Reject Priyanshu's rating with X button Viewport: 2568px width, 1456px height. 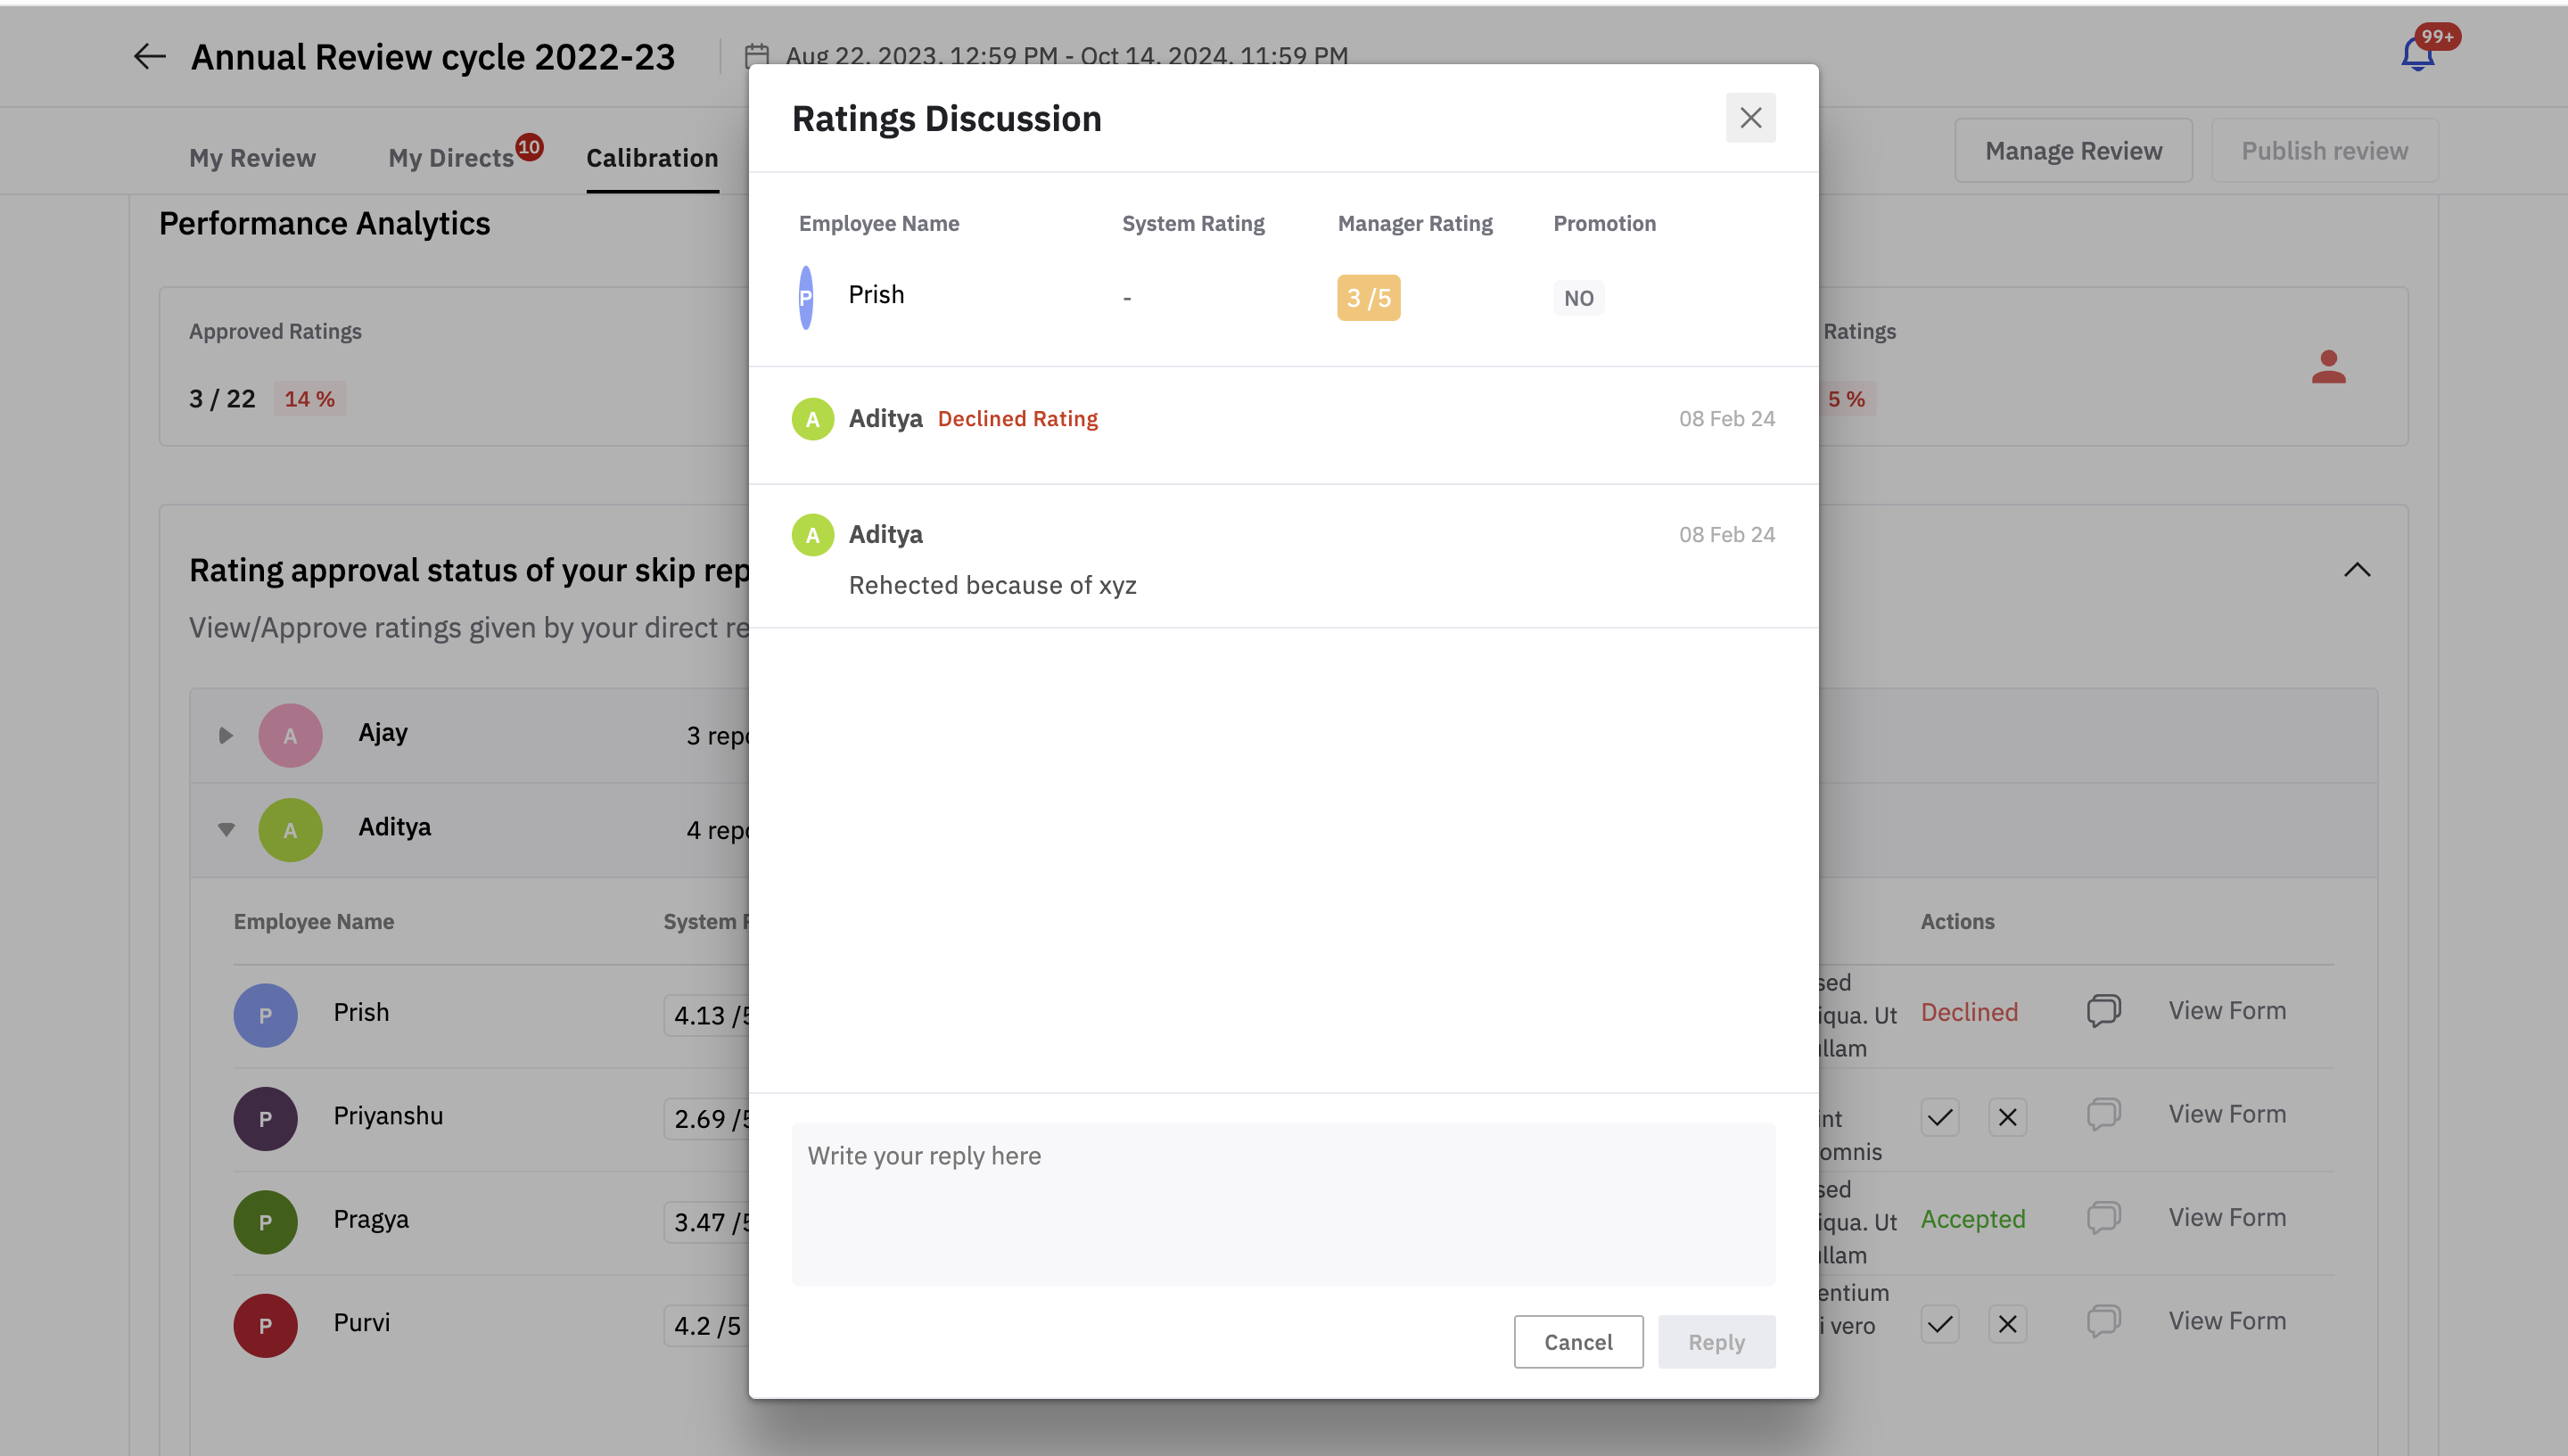[x=2006, y=1117]
